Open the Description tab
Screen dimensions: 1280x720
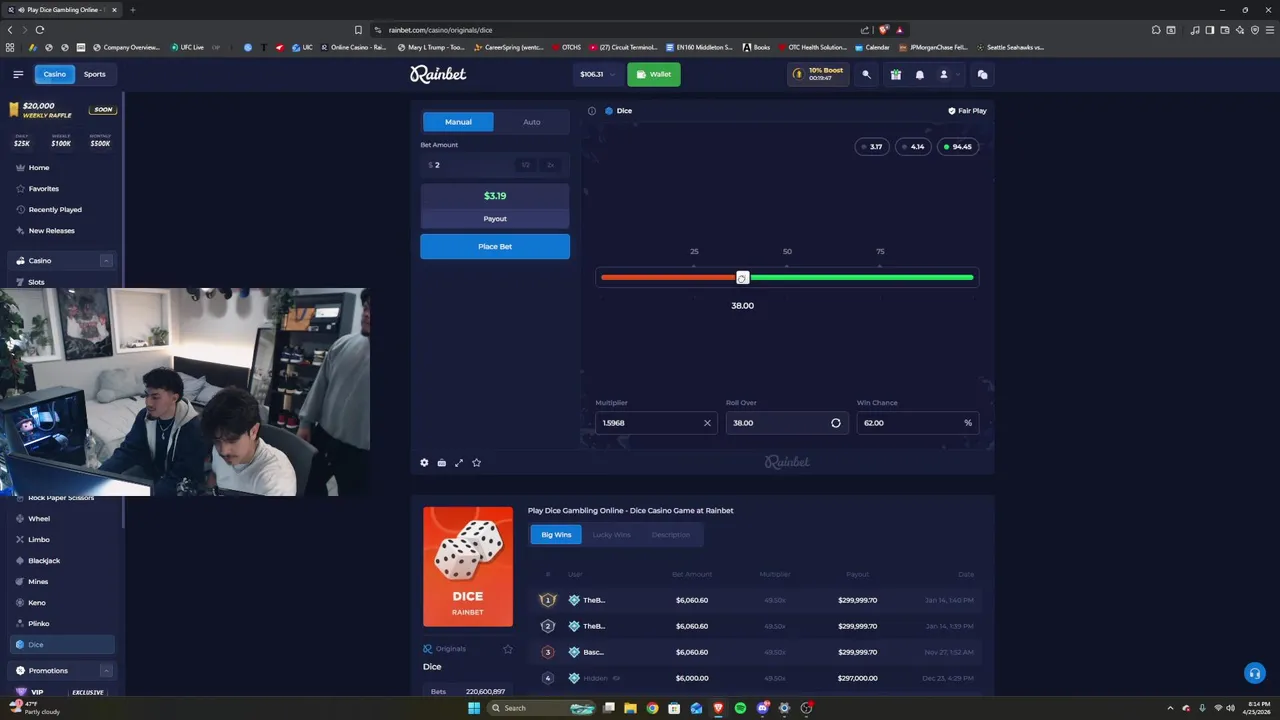tap(670, 535)
